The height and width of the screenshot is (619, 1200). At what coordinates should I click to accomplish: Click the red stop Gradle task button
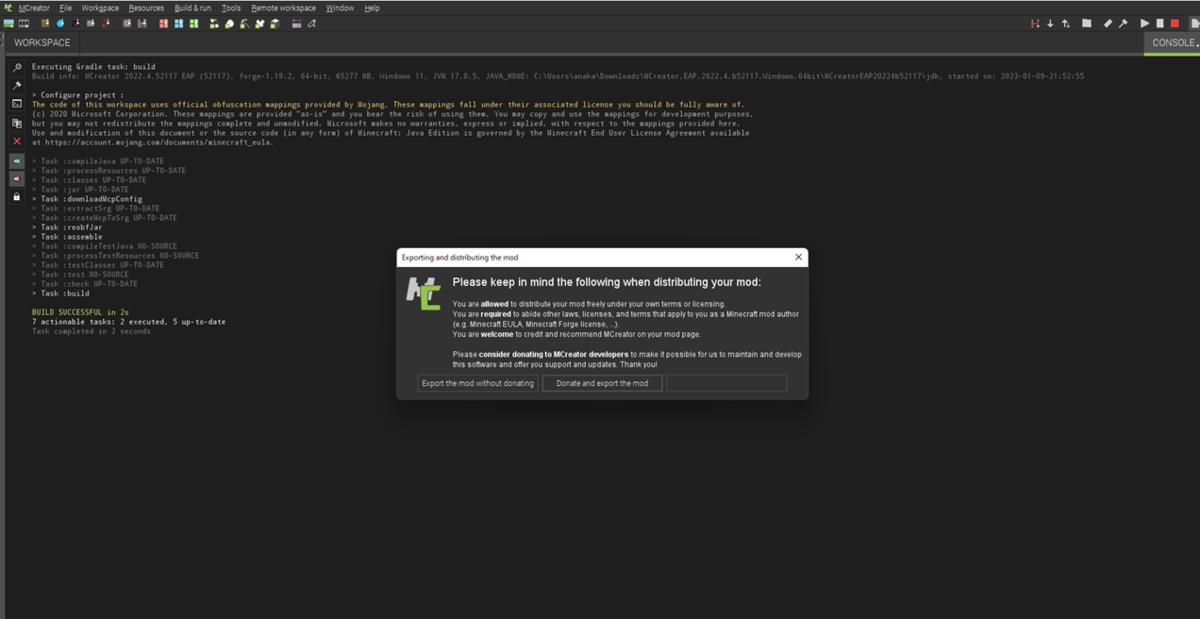click(x=1175, y=23)
